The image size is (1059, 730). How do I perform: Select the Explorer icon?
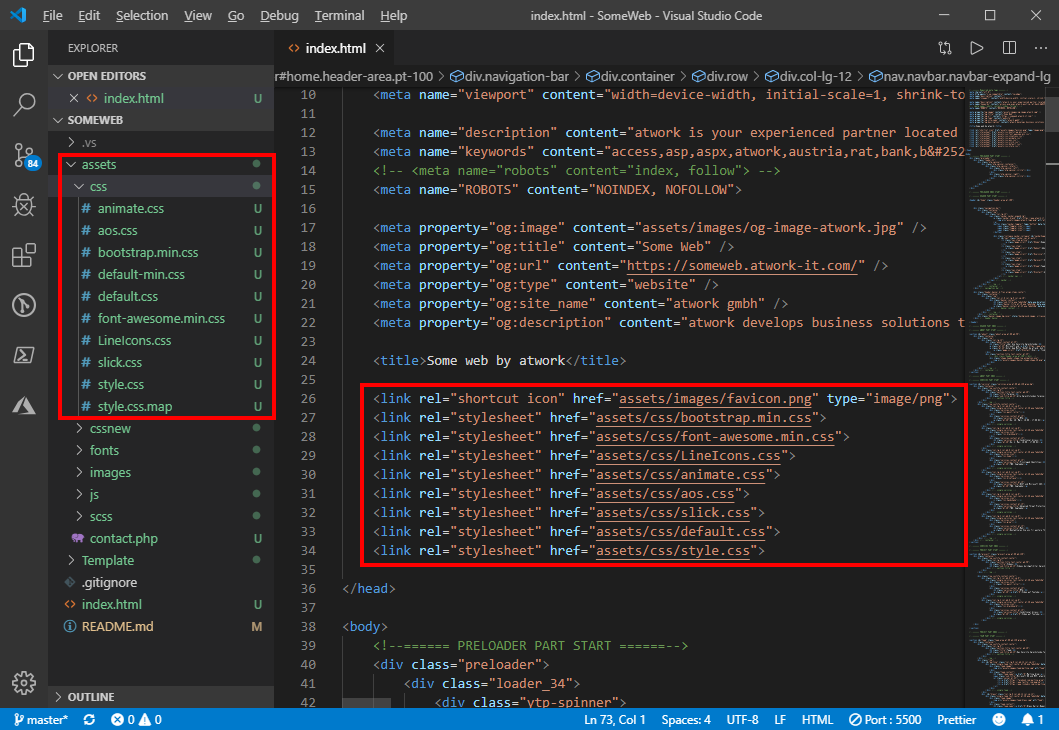click(x=23, y=55)
